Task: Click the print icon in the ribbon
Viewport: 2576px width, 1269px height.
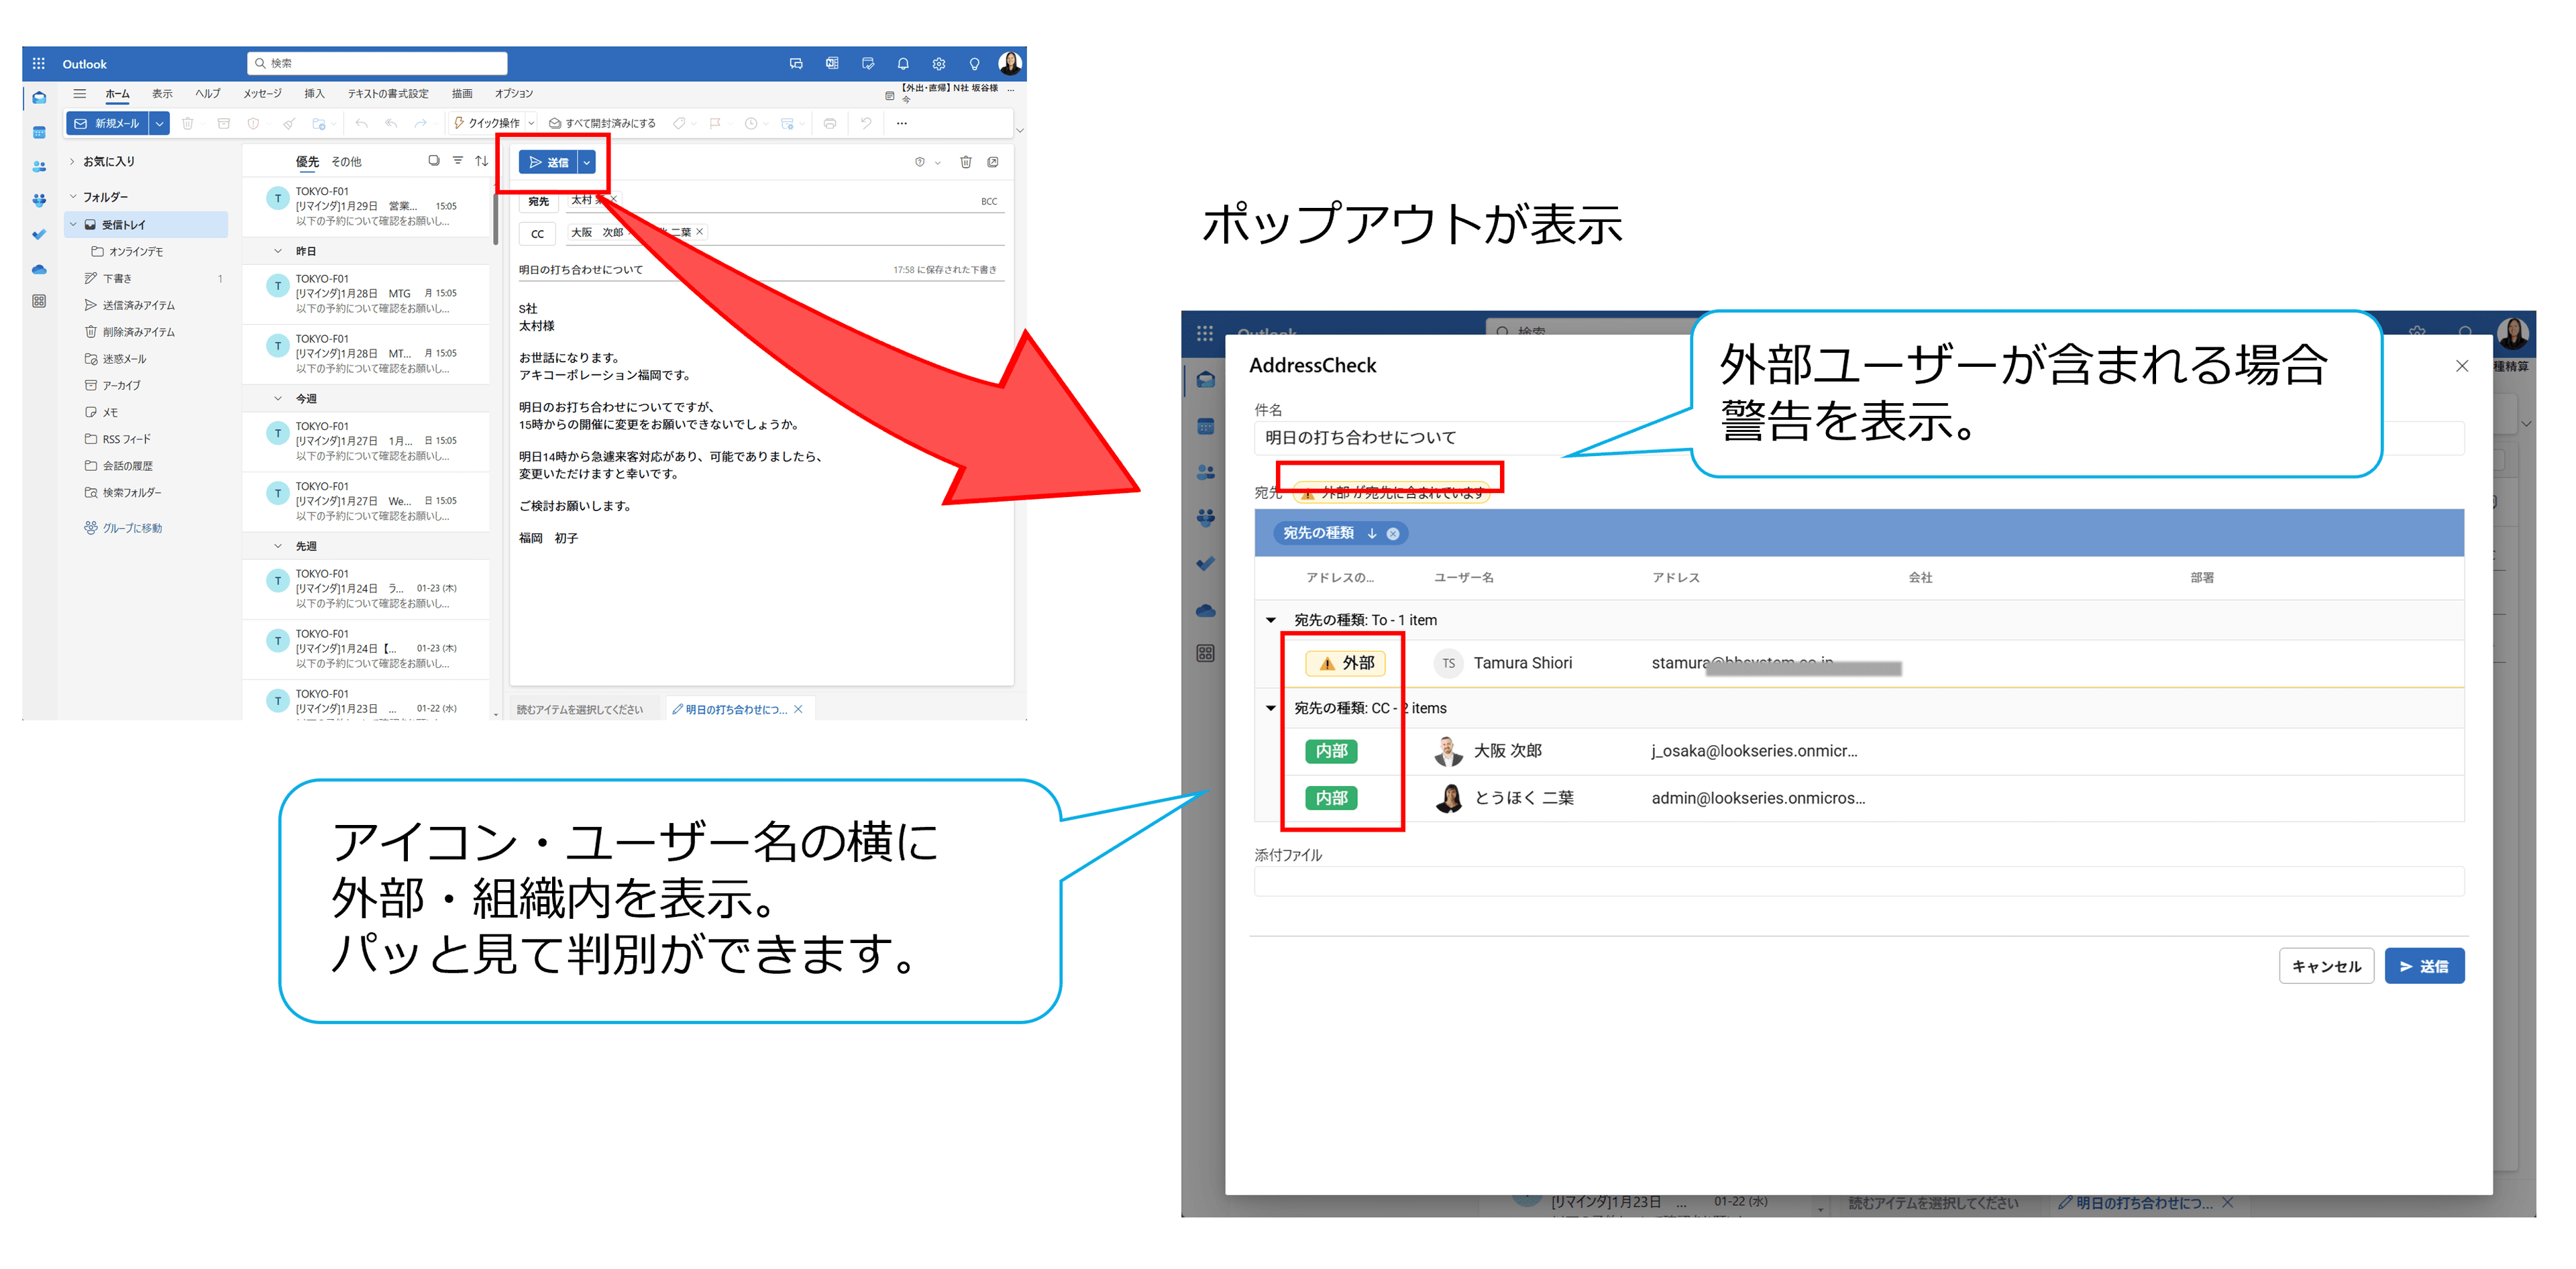Action: click(830, 123)
